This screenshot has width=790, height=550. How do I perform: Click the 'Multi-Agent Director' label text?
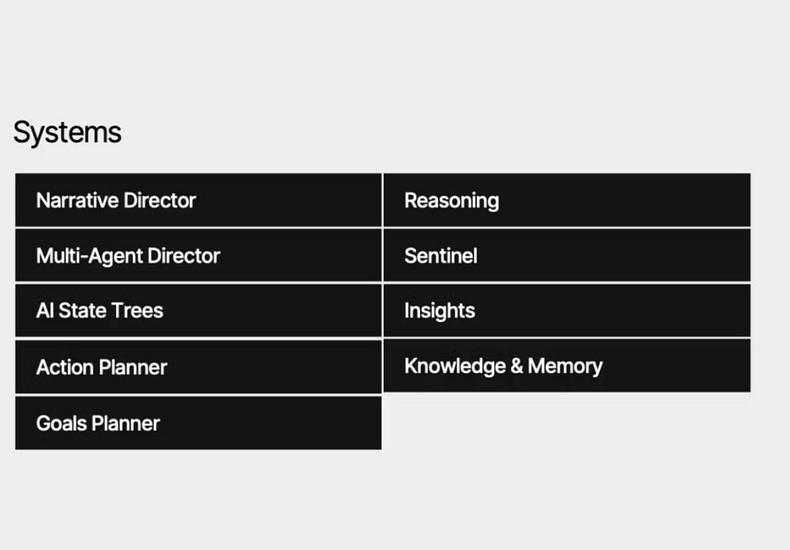[128, 256]
